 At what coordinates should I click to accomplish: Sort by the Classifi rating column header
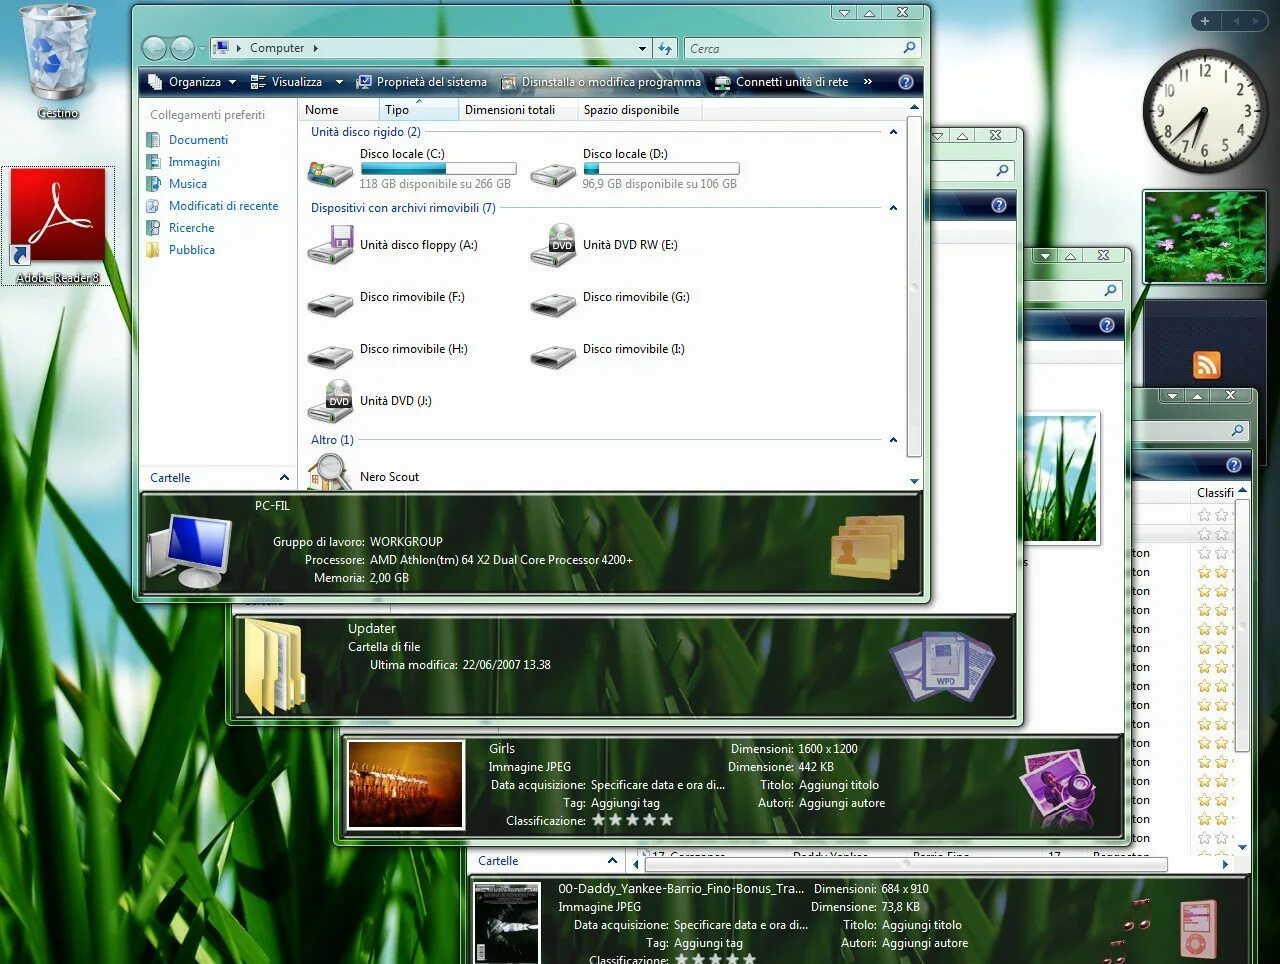(1215, 493)
